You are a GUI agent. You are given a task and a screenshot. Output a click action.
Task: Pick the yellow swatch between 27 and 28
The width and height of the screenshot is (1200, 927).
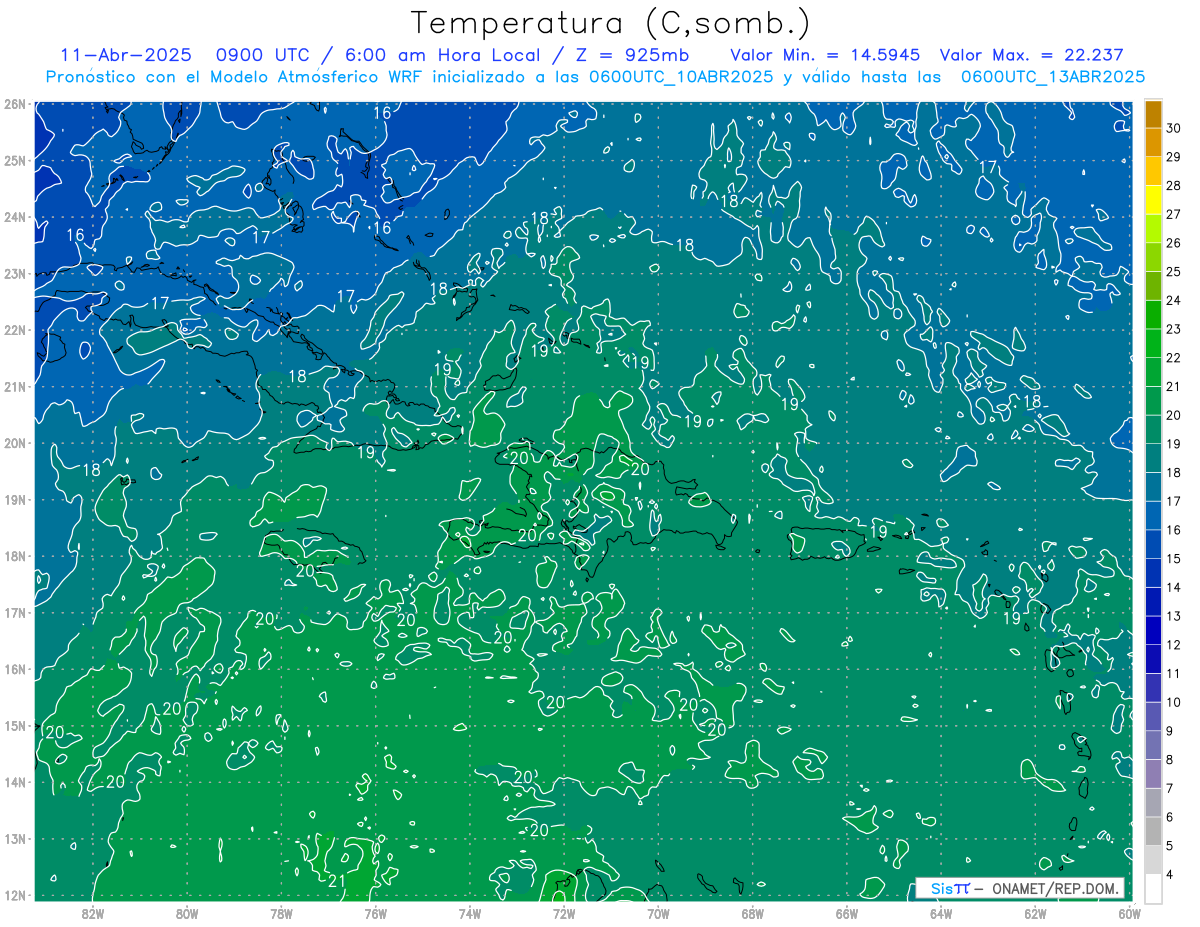click(1153, 199)
